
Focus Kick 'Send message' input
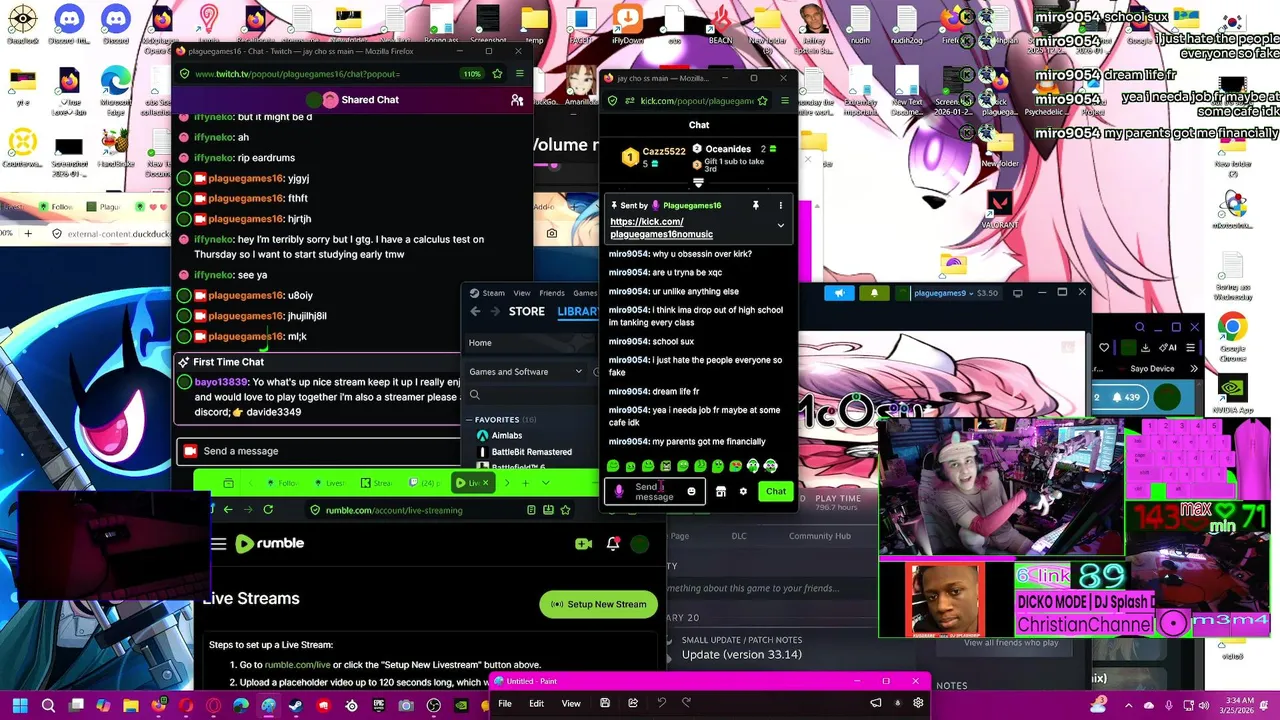pos(655,491)
